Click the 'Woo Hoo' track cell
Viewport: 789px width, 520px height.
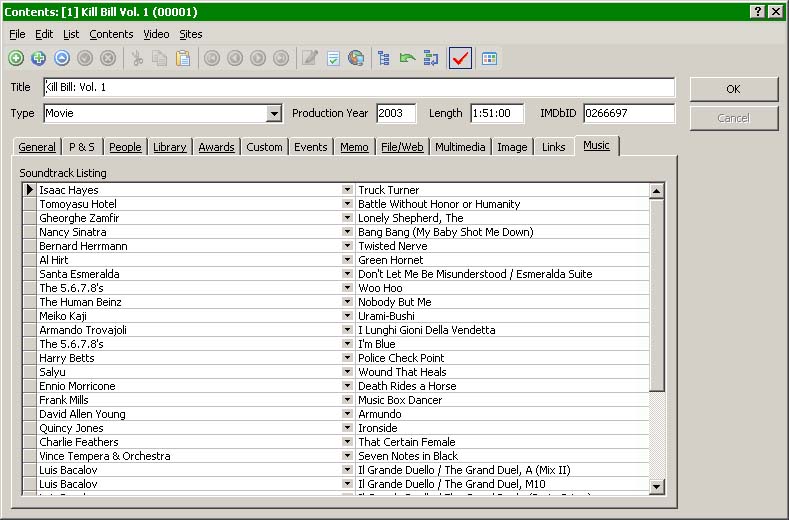click(x=502, y=288)
